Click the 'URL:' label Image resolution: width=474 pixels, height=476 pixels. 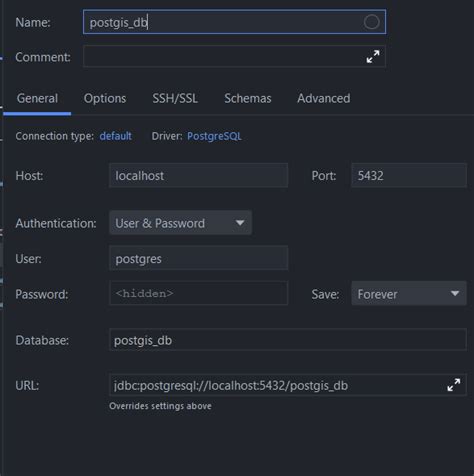27,385
